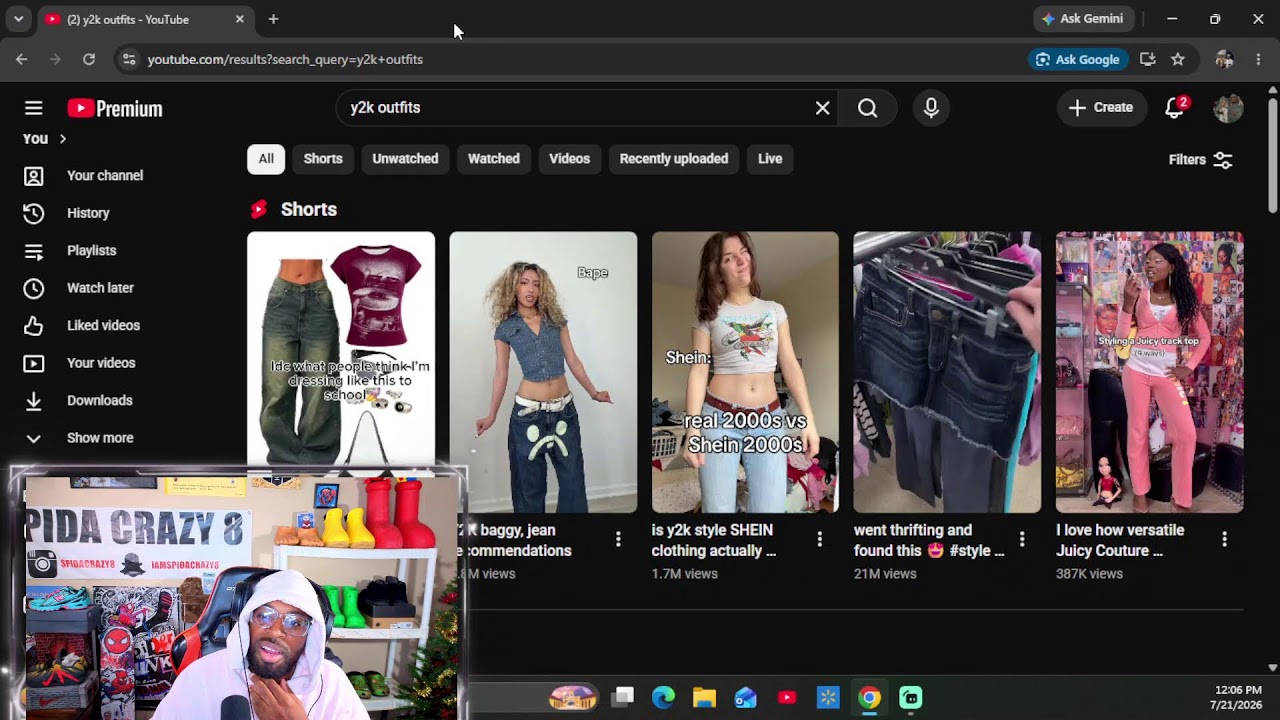This screenshot has height=720, width=1280.
Task: Play the Juicy track top Short thumbnail
Action: [x=1150, y=372]
